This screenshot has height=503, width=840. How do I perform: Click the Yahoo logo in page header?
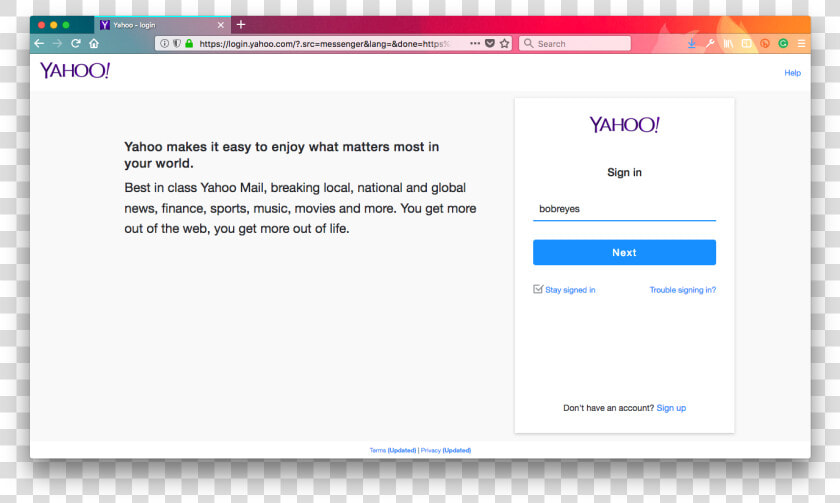coord(75,71)
